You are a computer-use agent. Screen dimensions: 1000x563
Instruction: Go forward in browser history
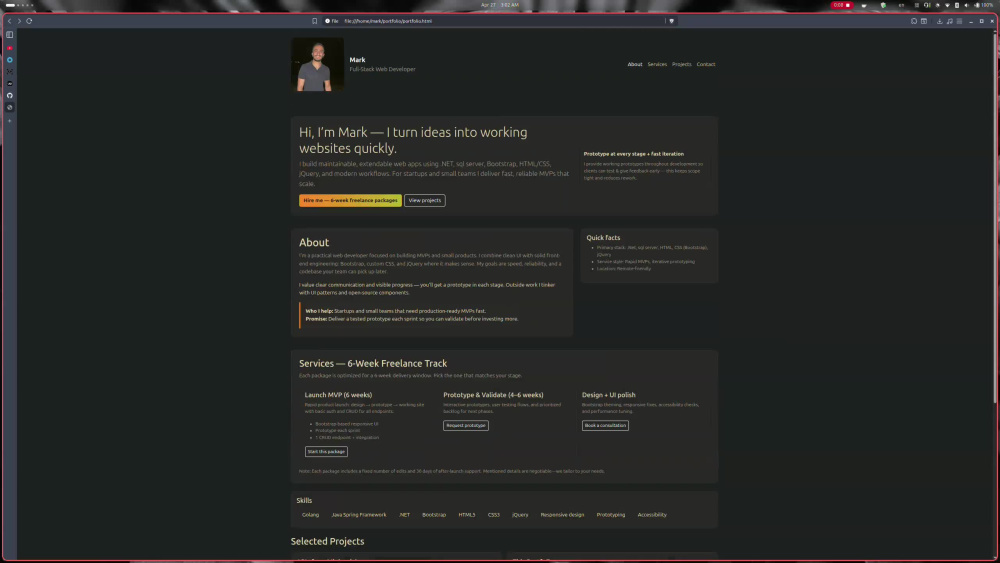pyautogui.click(x=19, y=21)
